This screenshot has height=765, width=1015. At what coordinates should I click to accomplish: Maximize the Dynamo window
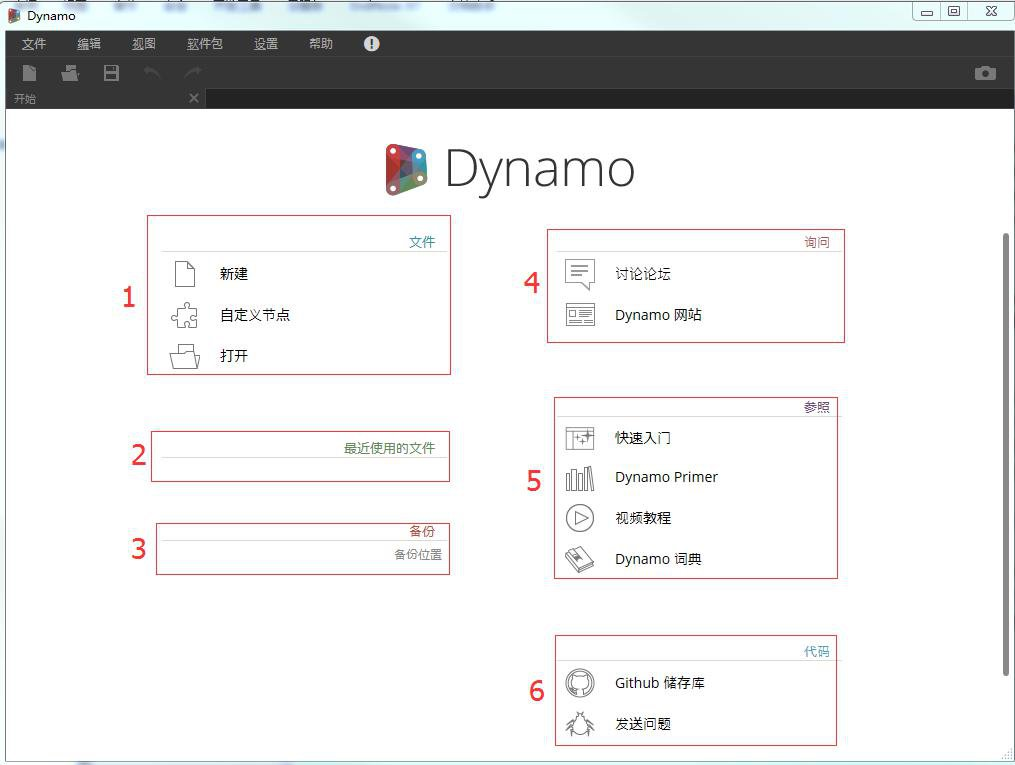954,12
